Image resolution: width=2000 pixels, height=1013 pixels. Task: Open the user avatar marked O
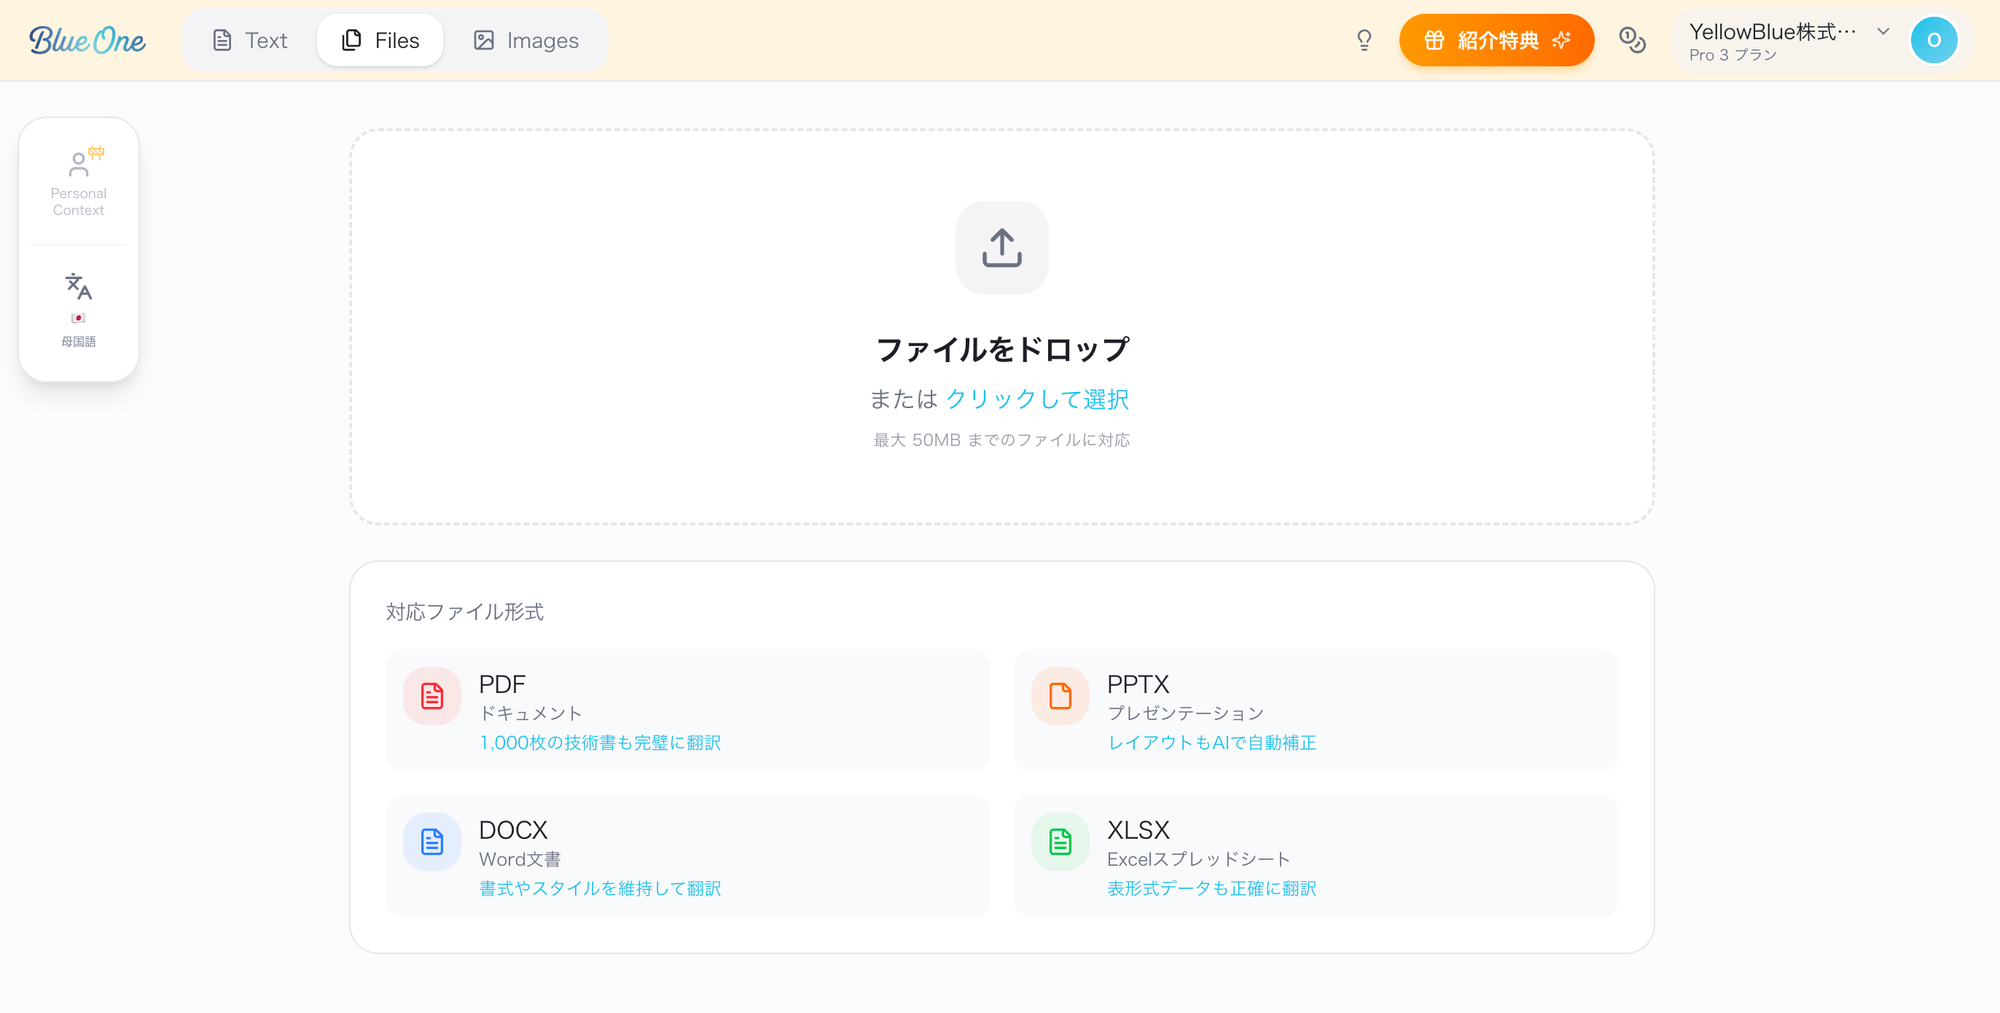[x=1934, y=40]
